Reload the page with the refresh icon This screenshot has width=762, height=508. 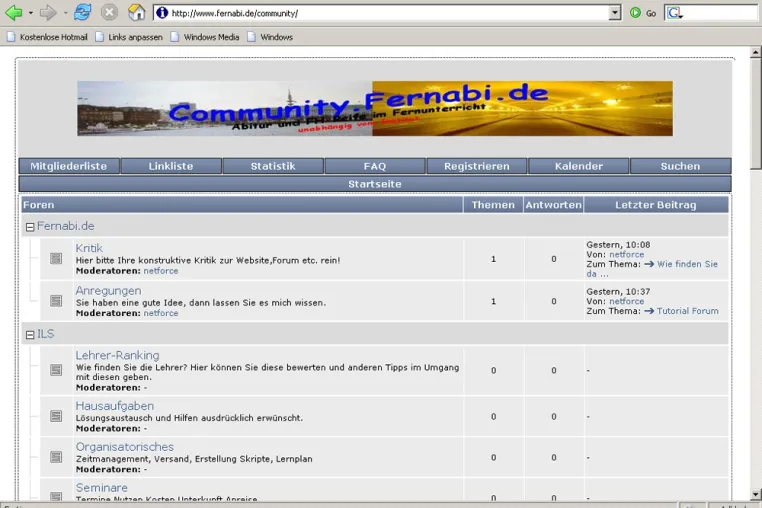(x=83, y=13)
